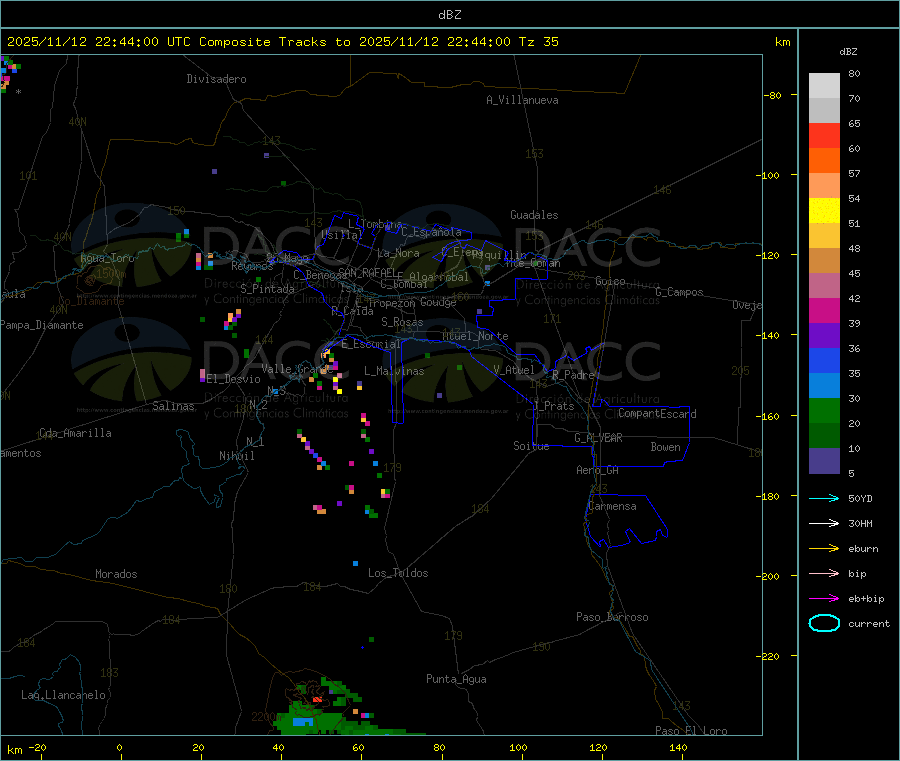Click the dBZ title at top
This screenshot has height=761, width=900.
point(449,15)
